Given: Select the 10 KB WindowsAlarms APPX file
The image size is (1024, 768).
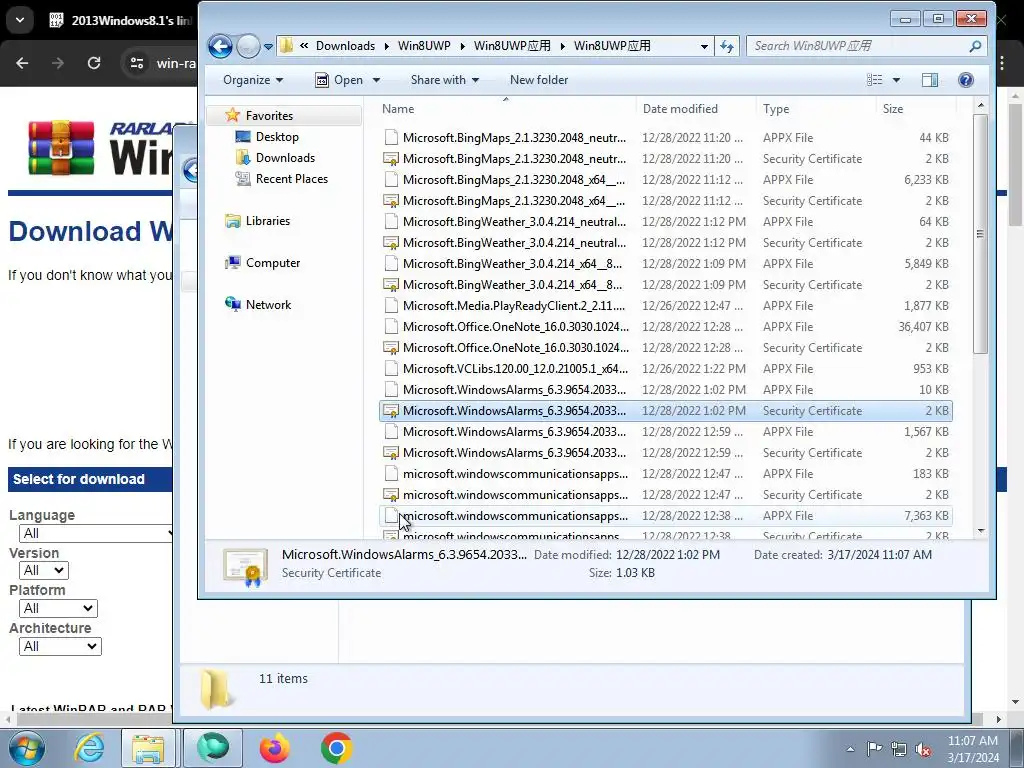Looking at the screenshot, I should pos(665,389).
